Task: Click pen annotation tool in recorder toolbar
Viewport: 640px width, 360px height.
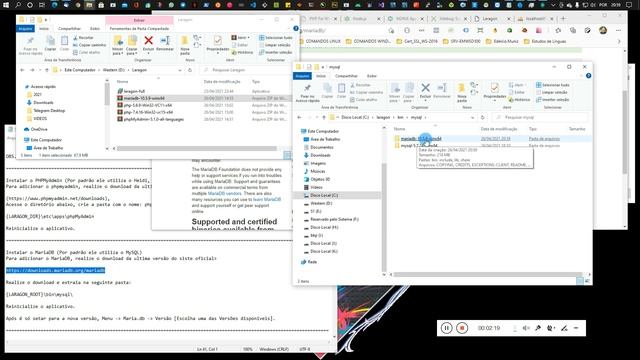Action: 564,328
